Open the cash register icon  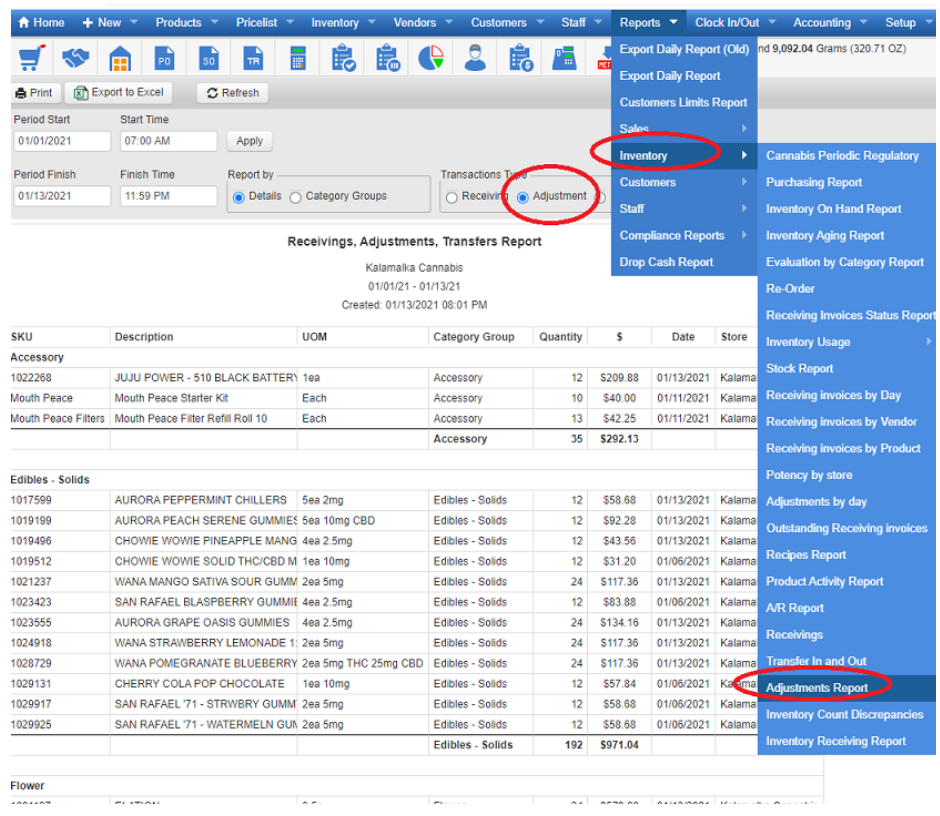pyautogui.click(x=564, y=58)
